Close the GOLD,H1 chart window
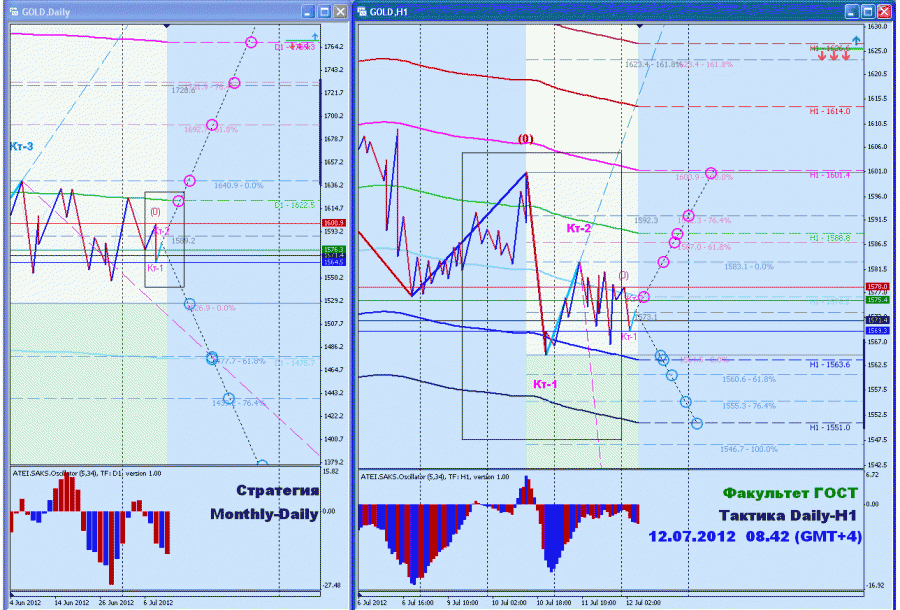The width and height of the screenshot is (900, 610). click(x=884, y=11)
